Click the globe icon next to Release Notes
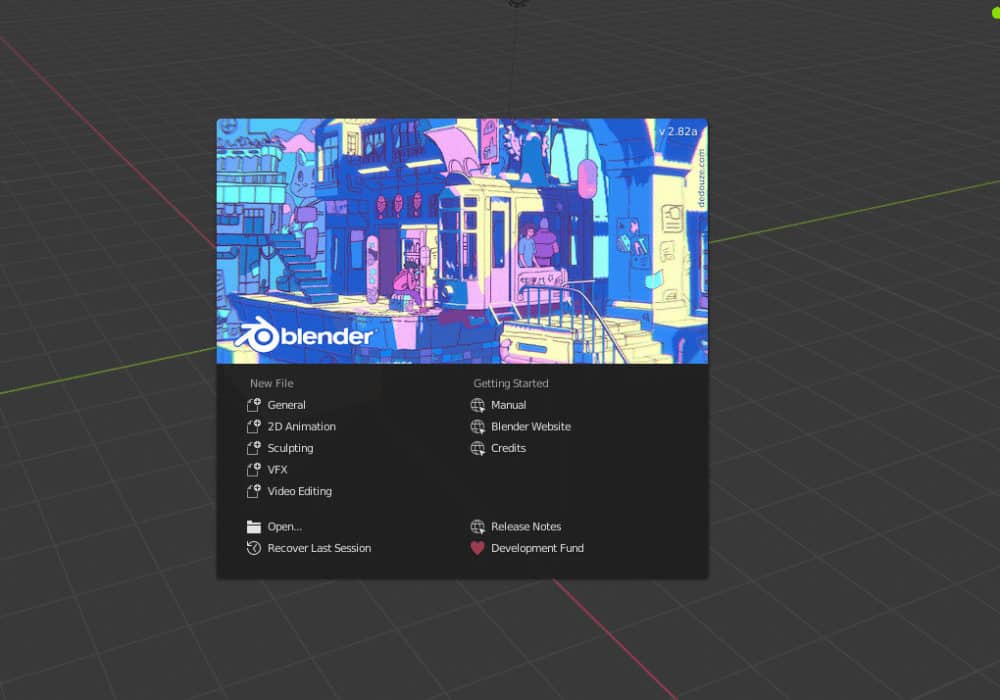 [478, 526]
